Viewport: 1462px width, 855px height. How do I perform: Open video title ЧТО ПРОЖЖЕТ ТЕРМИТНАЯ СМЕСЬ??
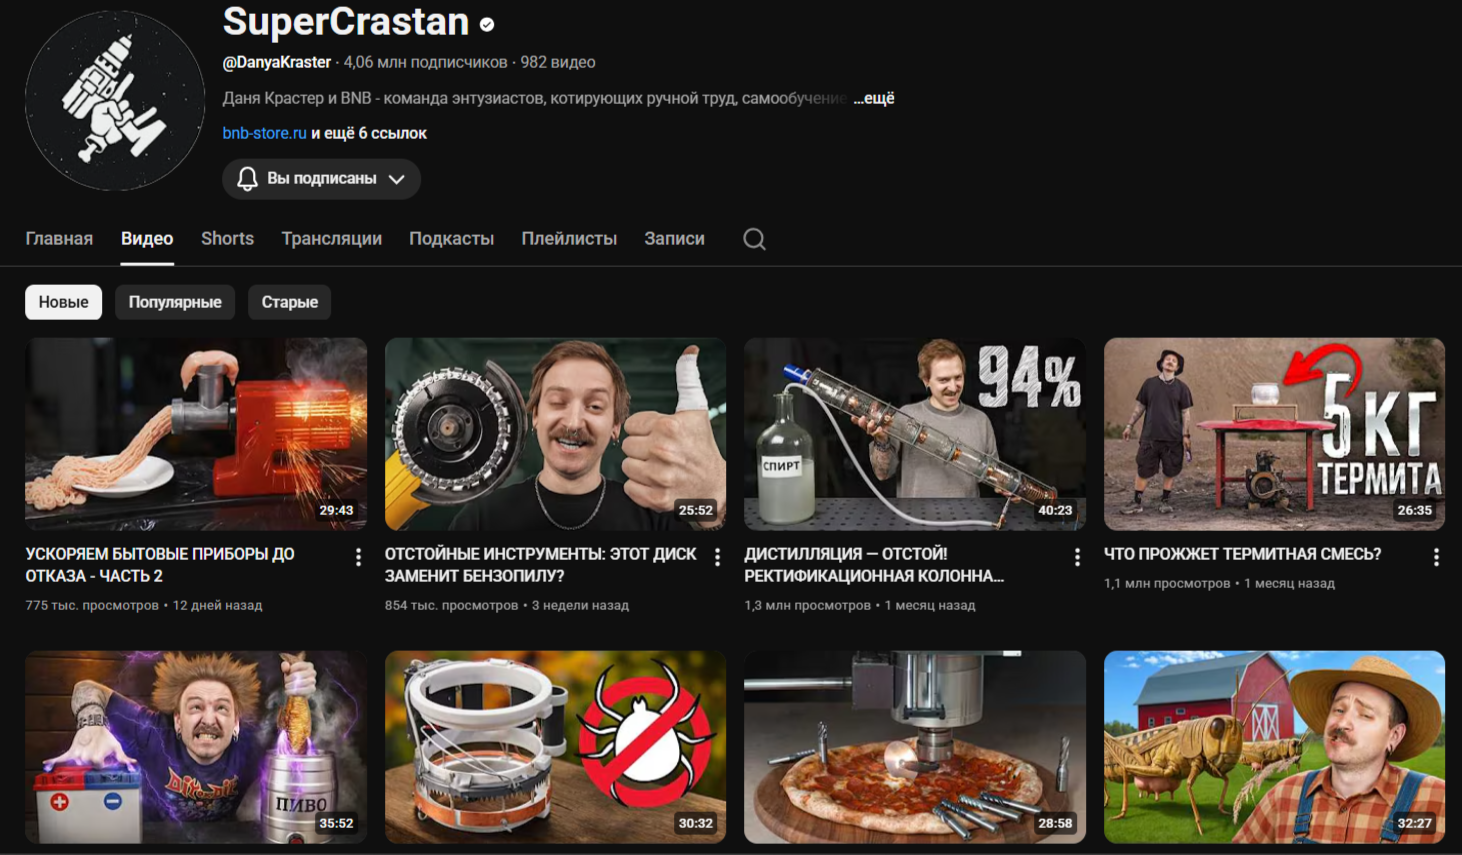click(x=1242, y=554)
